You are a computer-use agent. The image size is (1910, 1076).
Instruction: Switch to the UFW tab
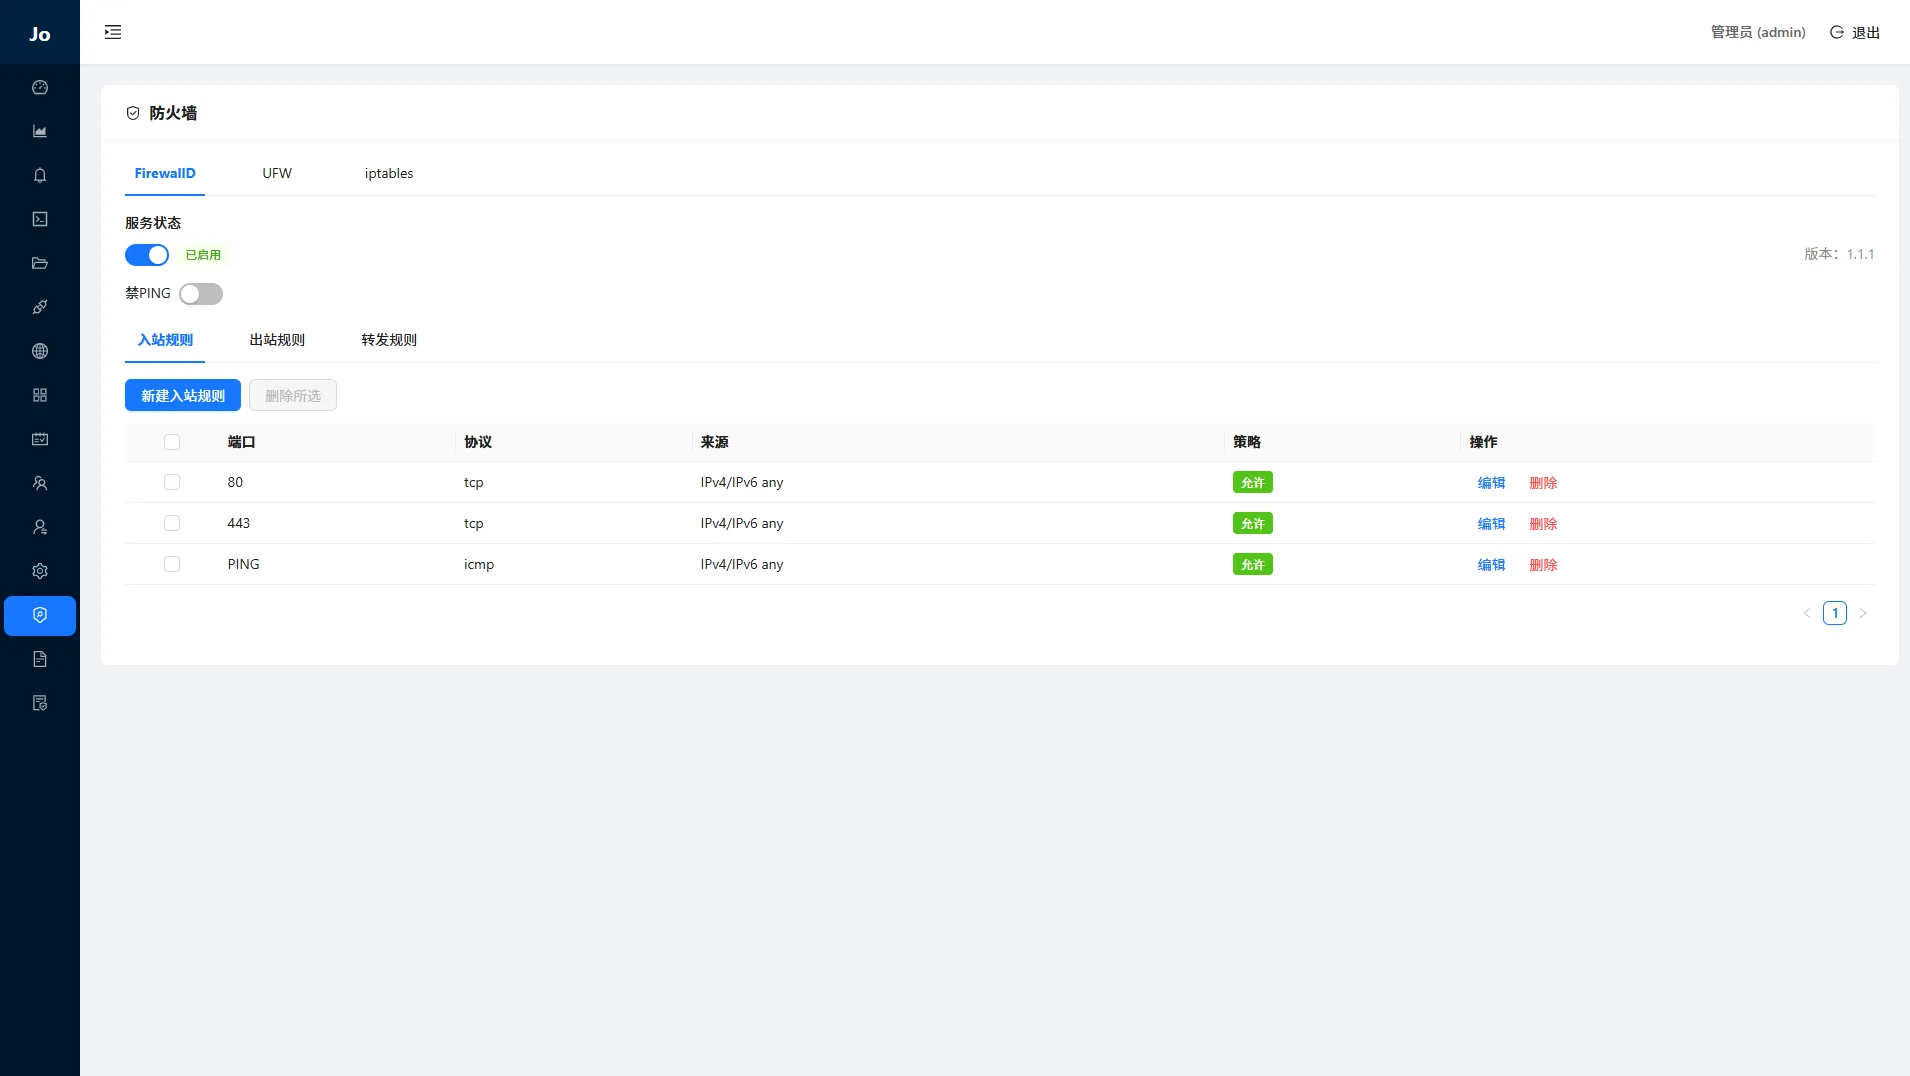tap(277, 173)
